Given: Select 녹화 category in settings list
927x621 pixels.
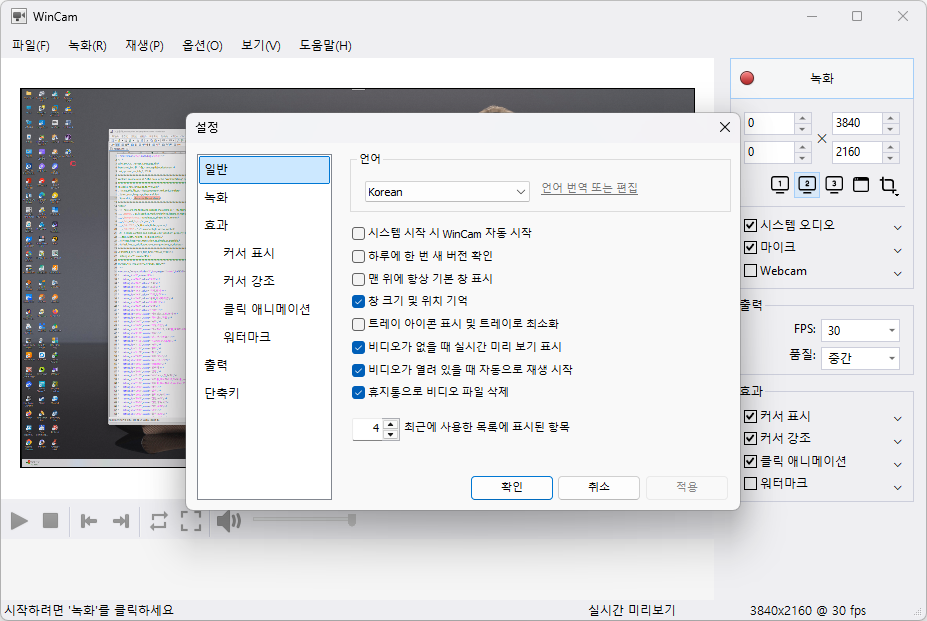Looking at the screenshot, I should pyautogui.click(x=264, y=198).
